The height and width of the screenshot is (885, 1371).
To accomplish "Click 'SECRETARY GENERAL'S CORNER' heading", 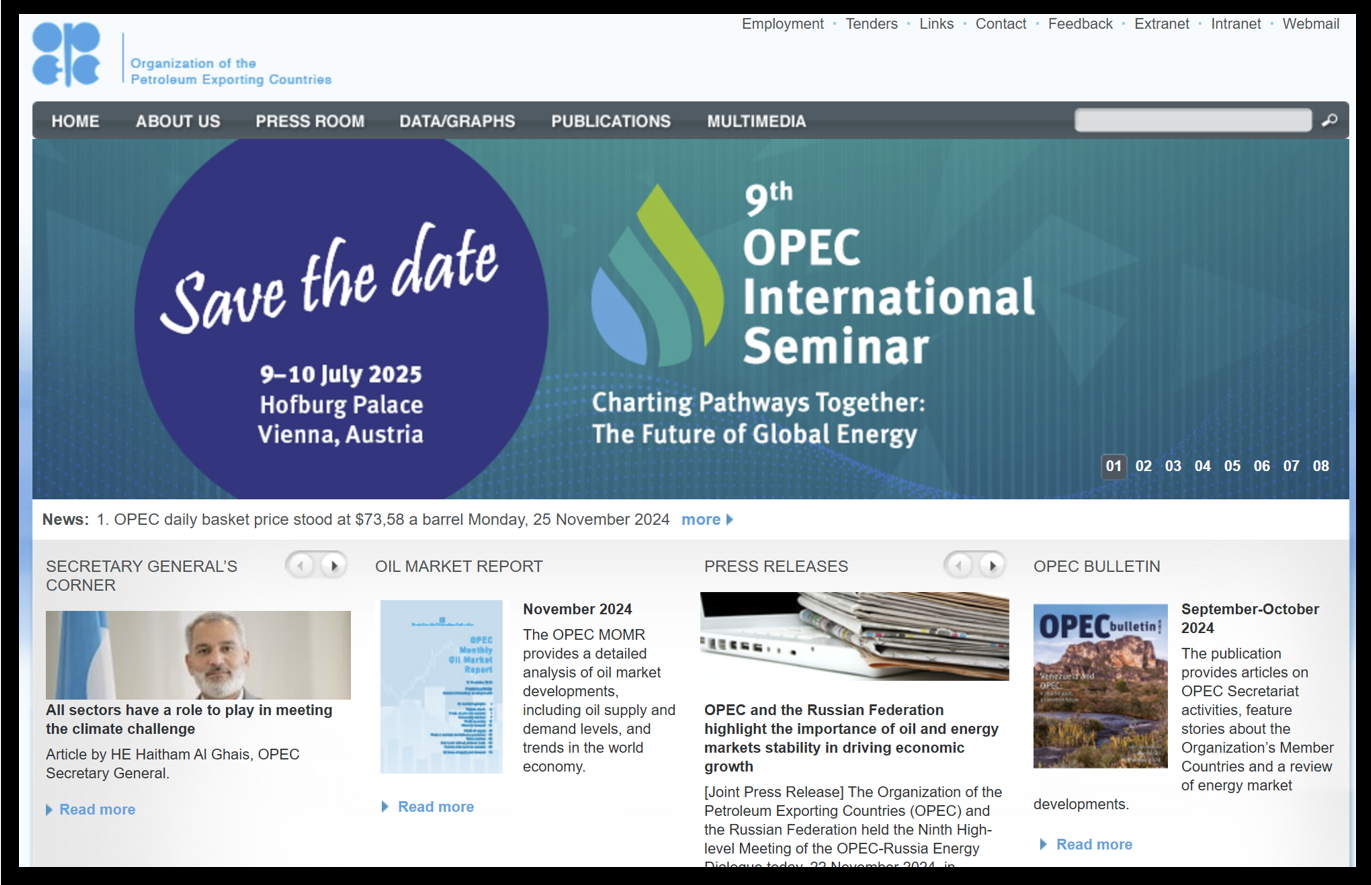I will [142, 575].
